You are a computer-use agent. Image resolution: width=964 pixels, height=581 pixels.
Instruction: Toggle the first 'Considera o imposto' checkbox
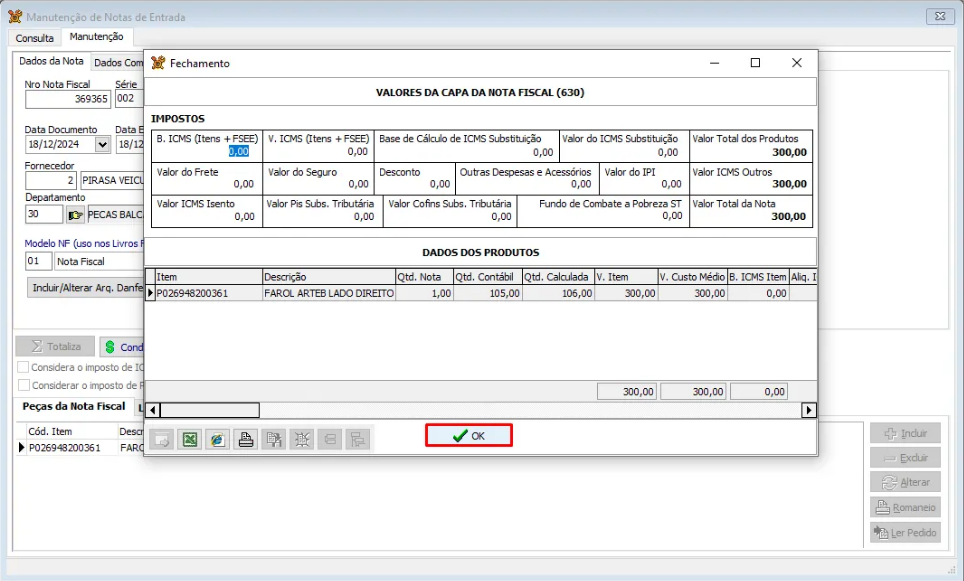click(24, 367)
